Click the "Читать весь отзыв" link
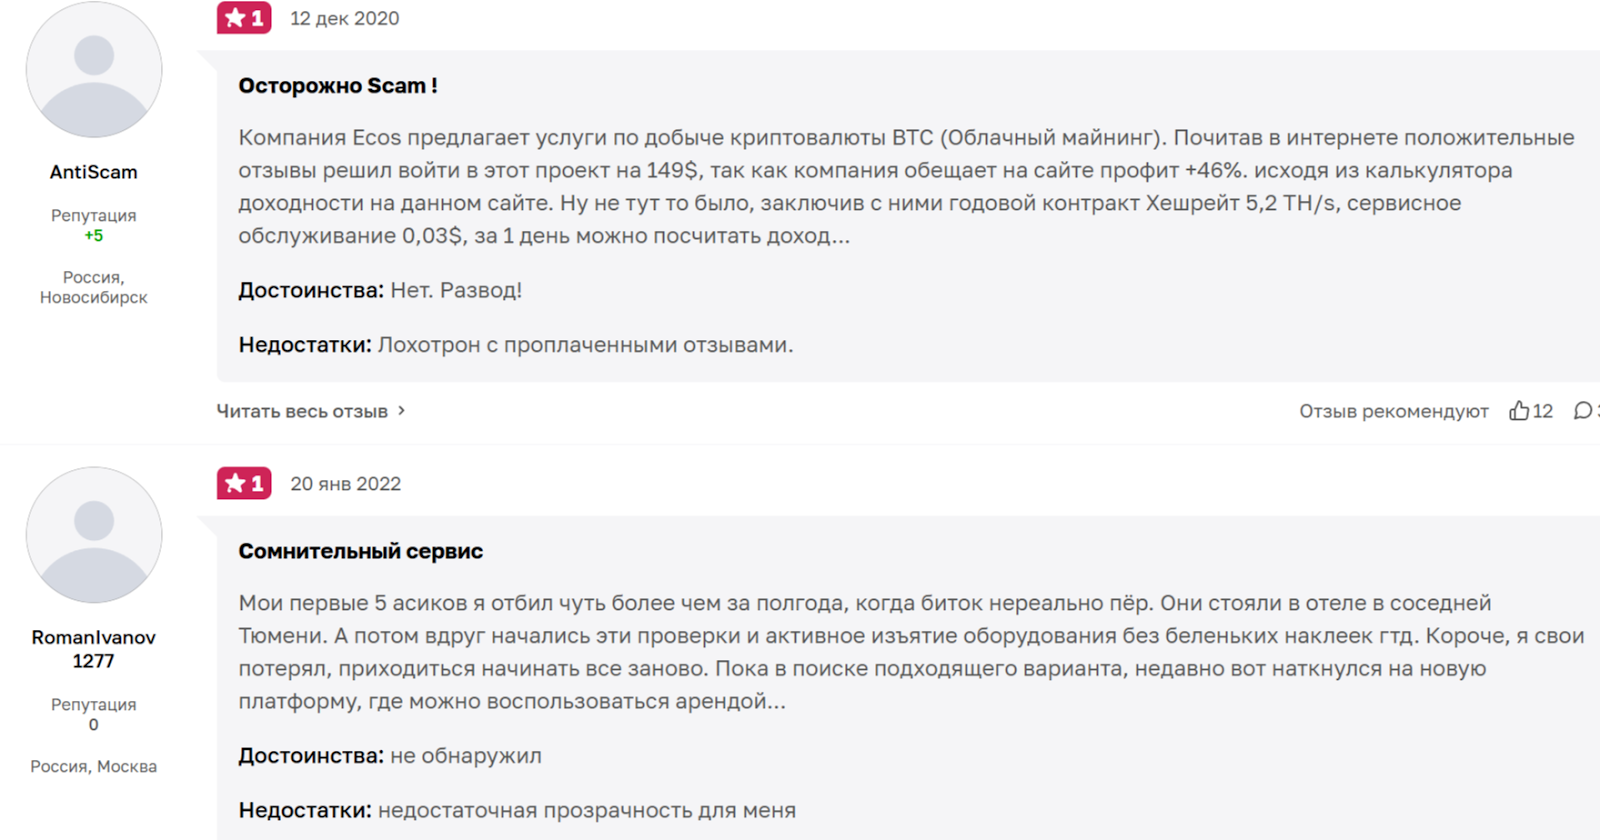1600x840 pixels. (x=302, y=411)
